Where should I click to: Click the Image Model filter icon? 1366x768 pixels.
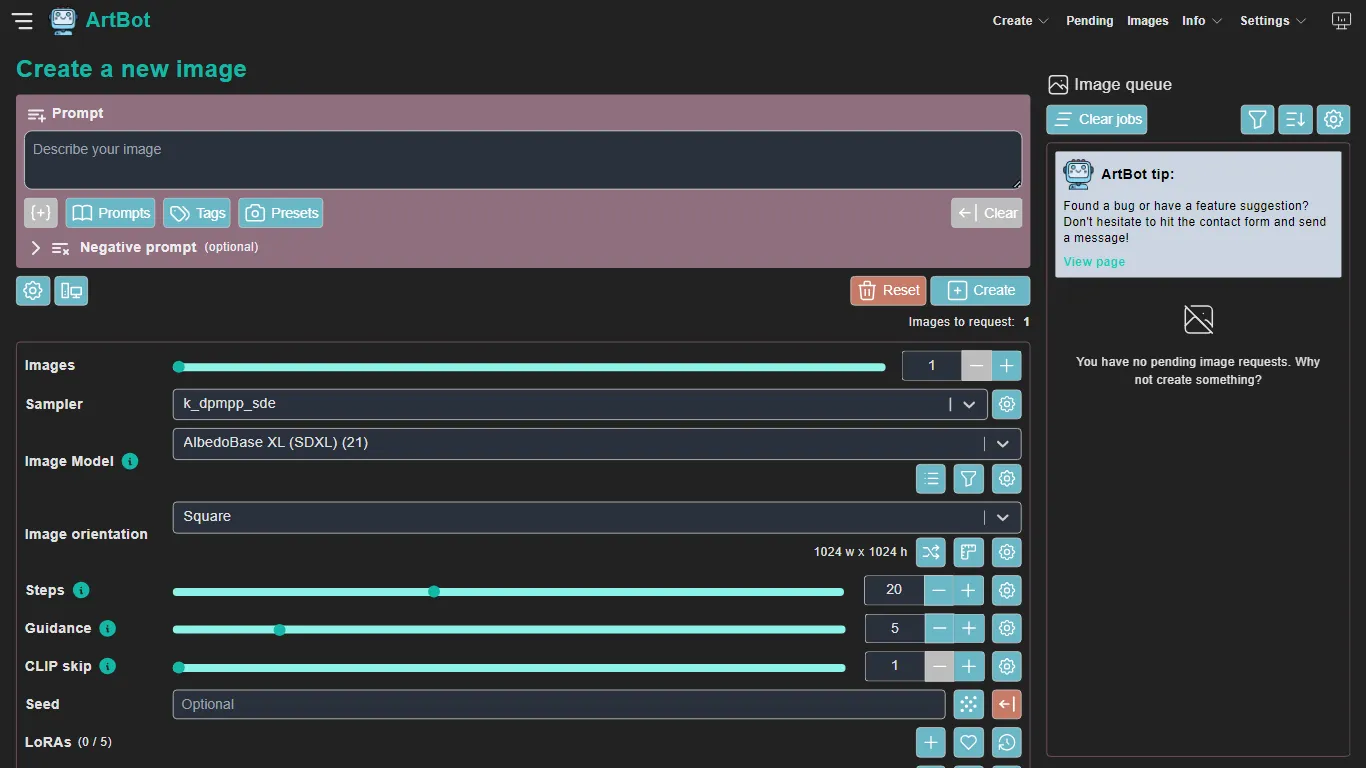coord(968,479)
